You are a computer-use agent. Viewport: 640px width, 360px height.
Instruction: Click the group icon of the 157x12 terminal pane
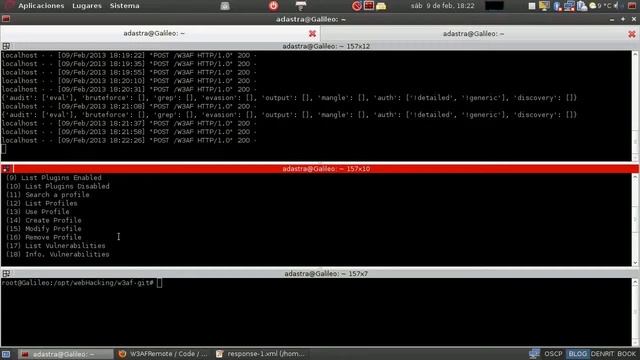click(6, 46)
